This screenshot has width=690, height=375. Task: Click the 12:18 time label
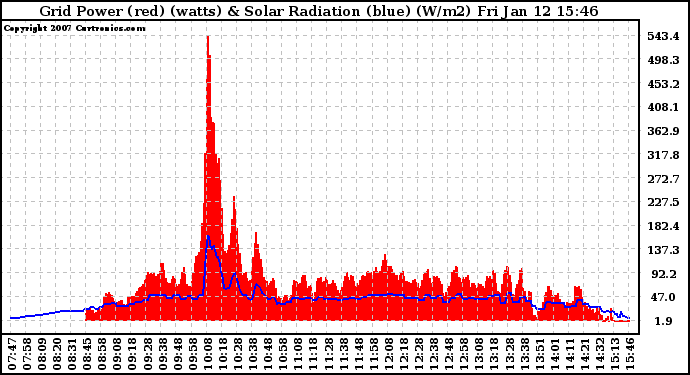[404, 354]
